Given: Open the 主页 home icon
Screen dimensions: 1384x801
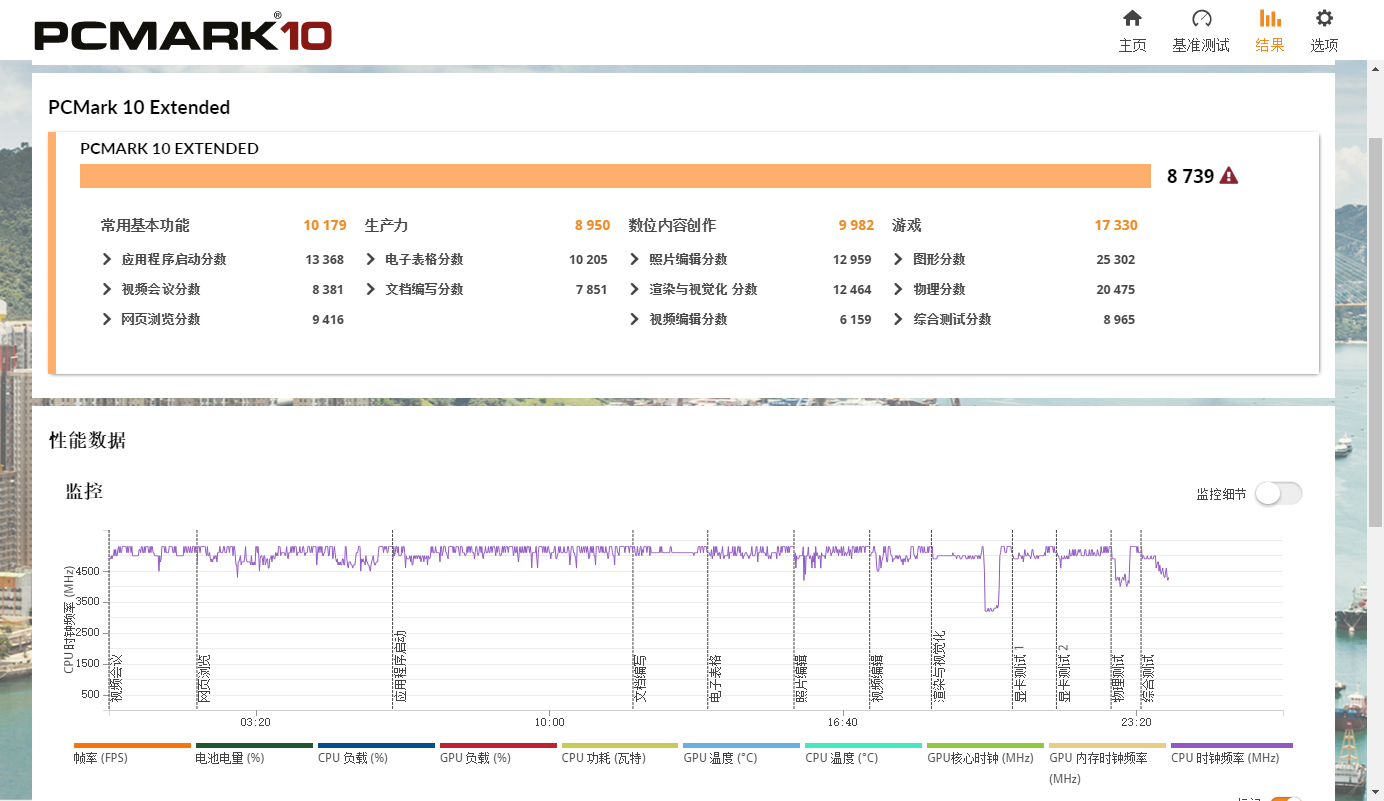Looking at the screenshot, I should [x=1132, y=18].
